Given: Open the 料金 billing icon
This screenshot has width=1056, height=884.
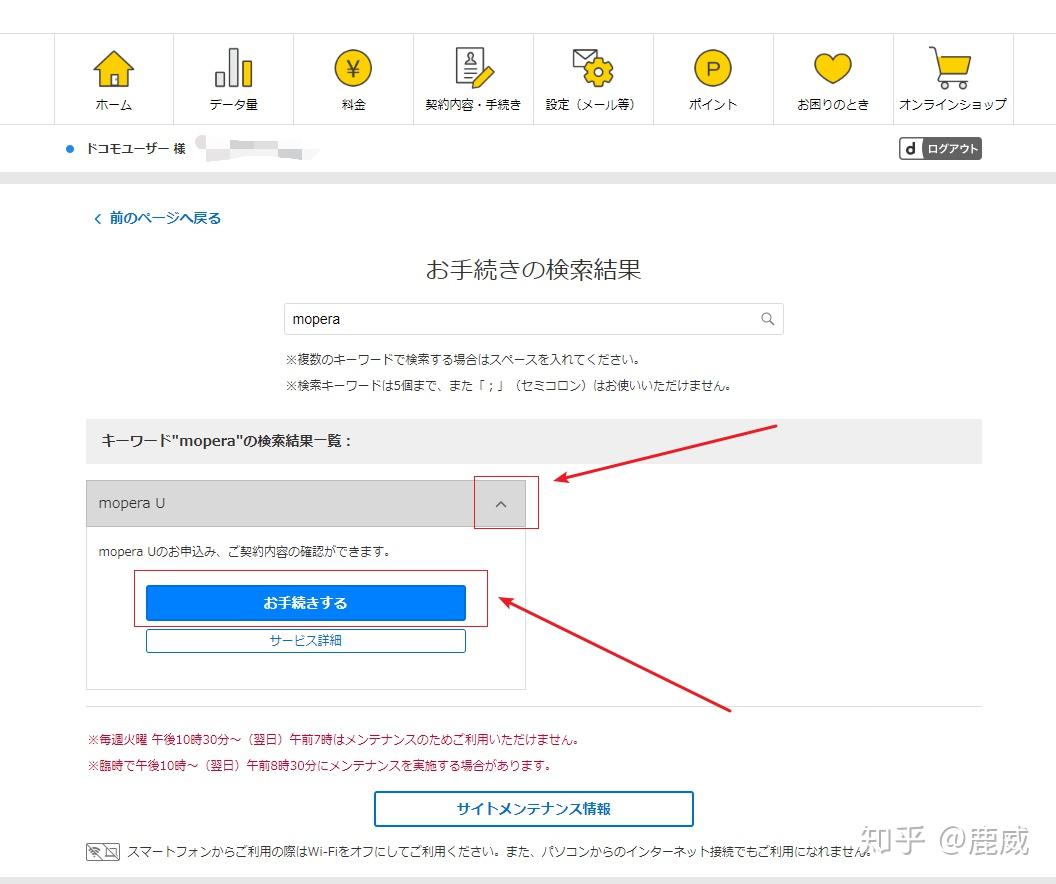Looking at the screenshot, I should pyautogui.click(x=353, y=78).
